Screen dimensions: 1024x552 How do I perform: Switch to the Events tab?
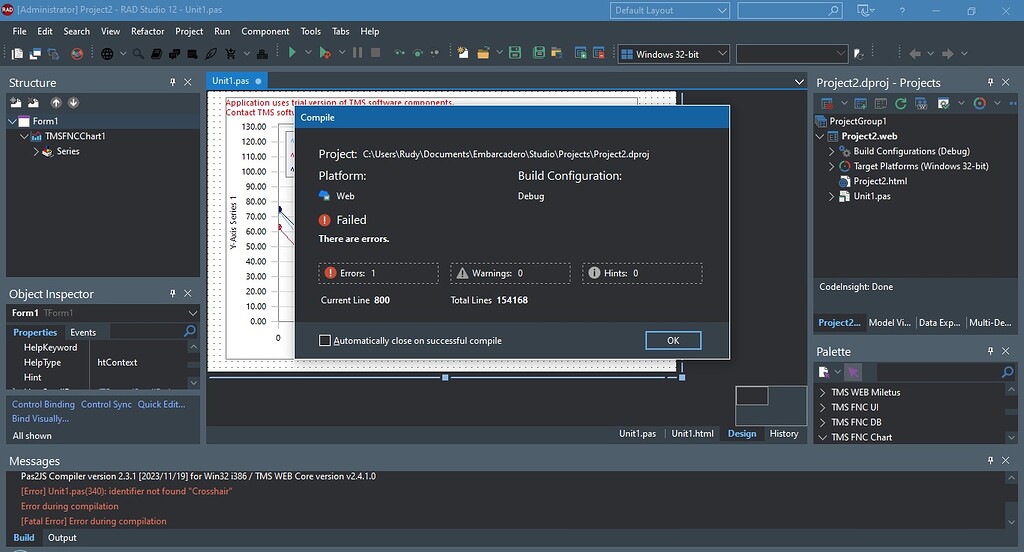click(83, 333)
